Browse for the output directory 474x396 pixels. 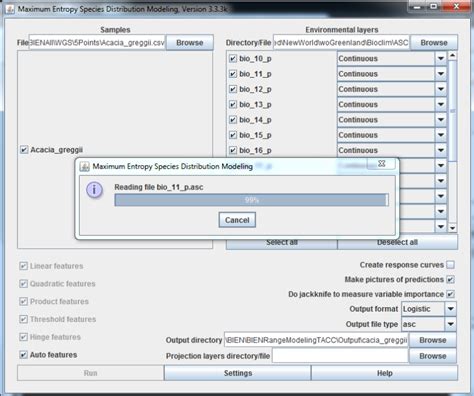tap(433, 340)
